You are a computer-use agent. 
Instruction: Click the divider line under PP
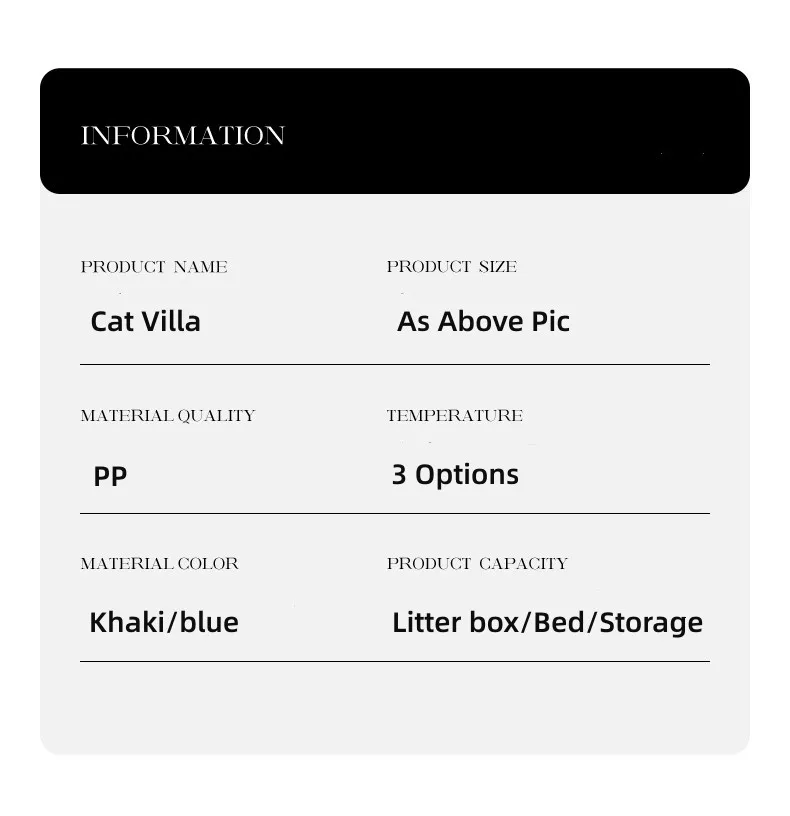pos(394,513)
